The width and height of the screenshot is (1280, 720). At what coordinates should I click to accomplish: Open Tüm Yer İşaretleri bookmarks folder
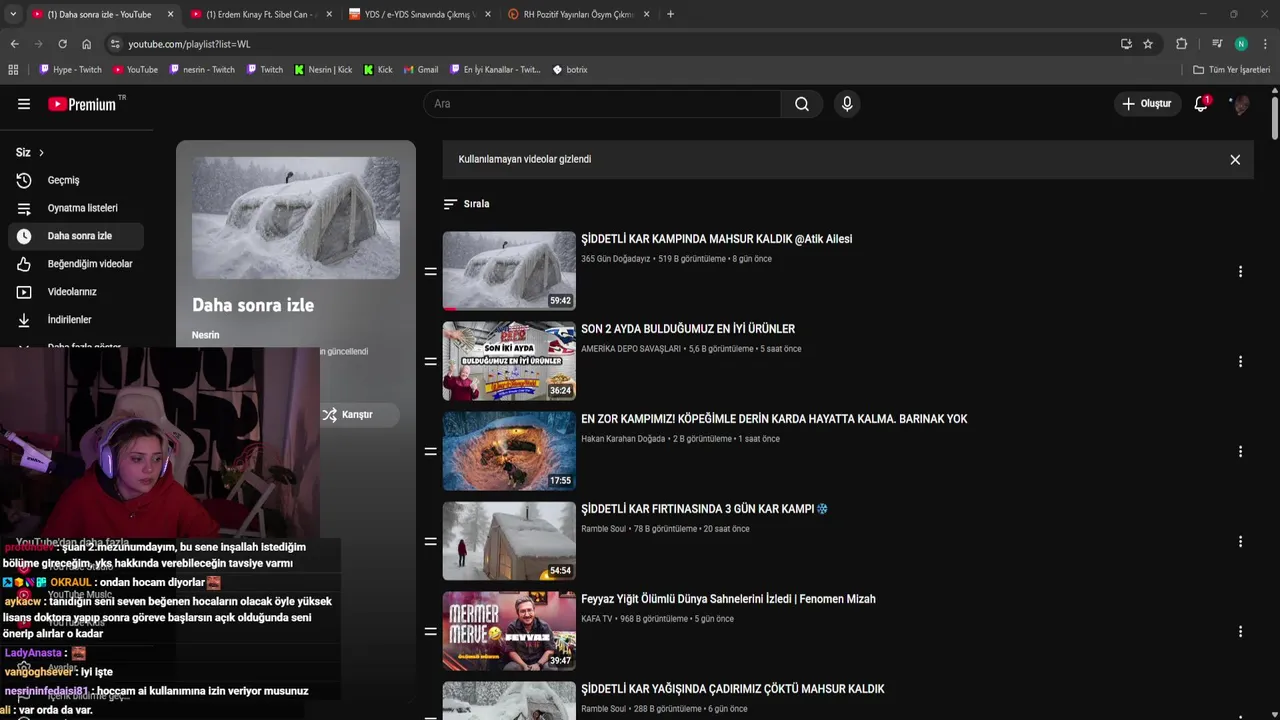1232,70
